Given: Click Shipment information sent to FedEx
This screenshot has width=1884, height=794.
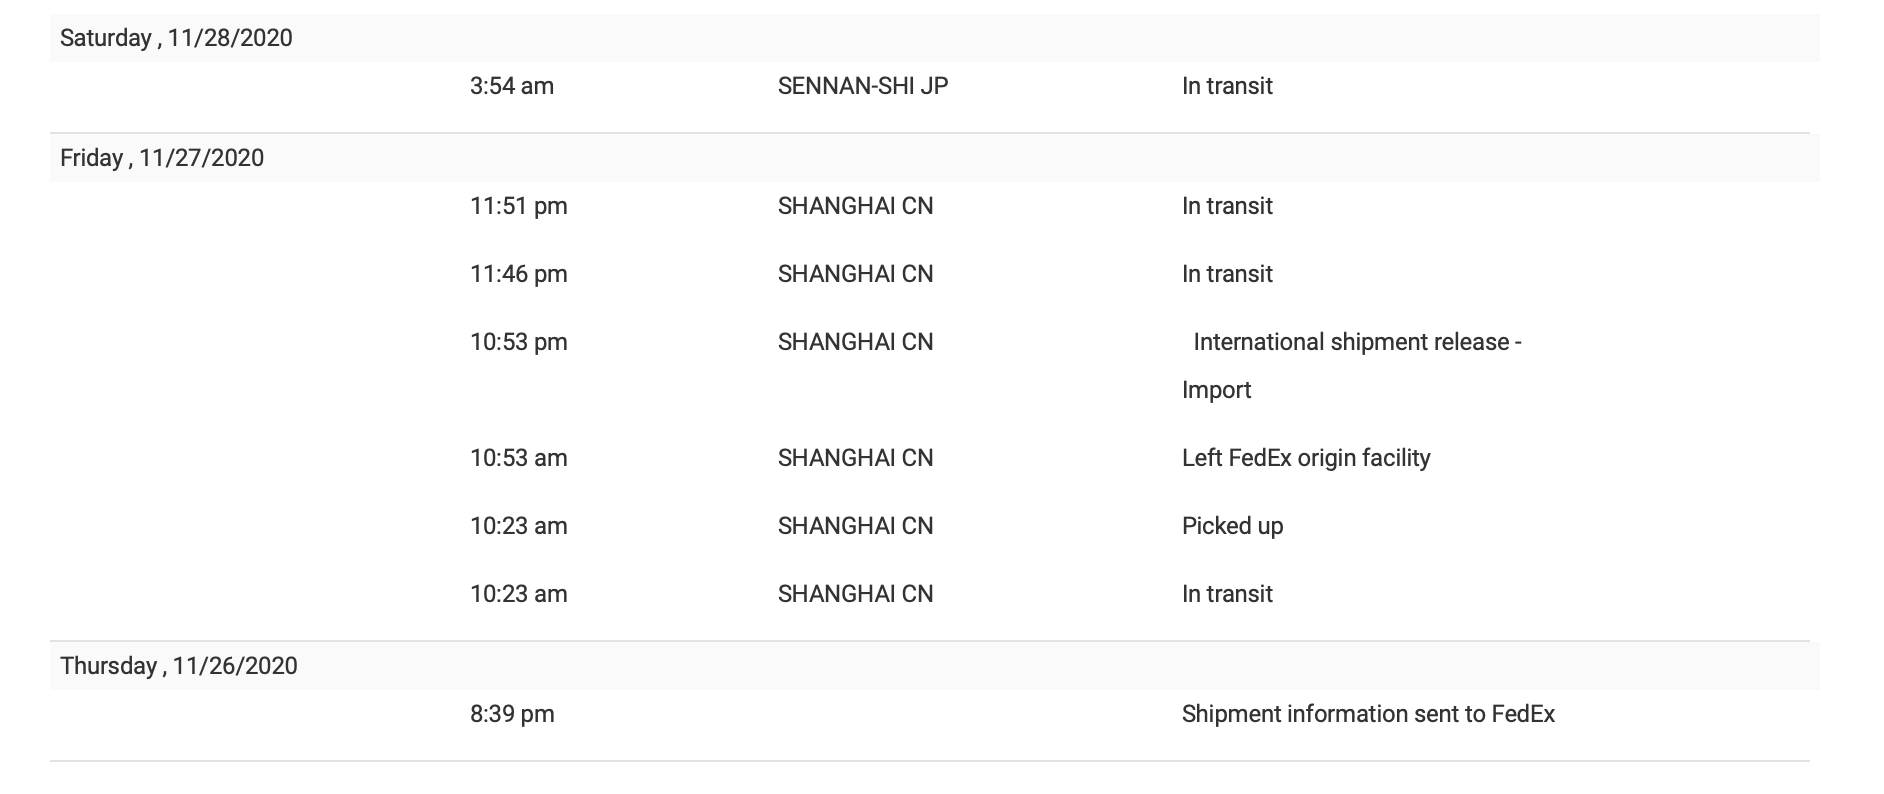Looking at the screenshot, I should point(1368,714).
